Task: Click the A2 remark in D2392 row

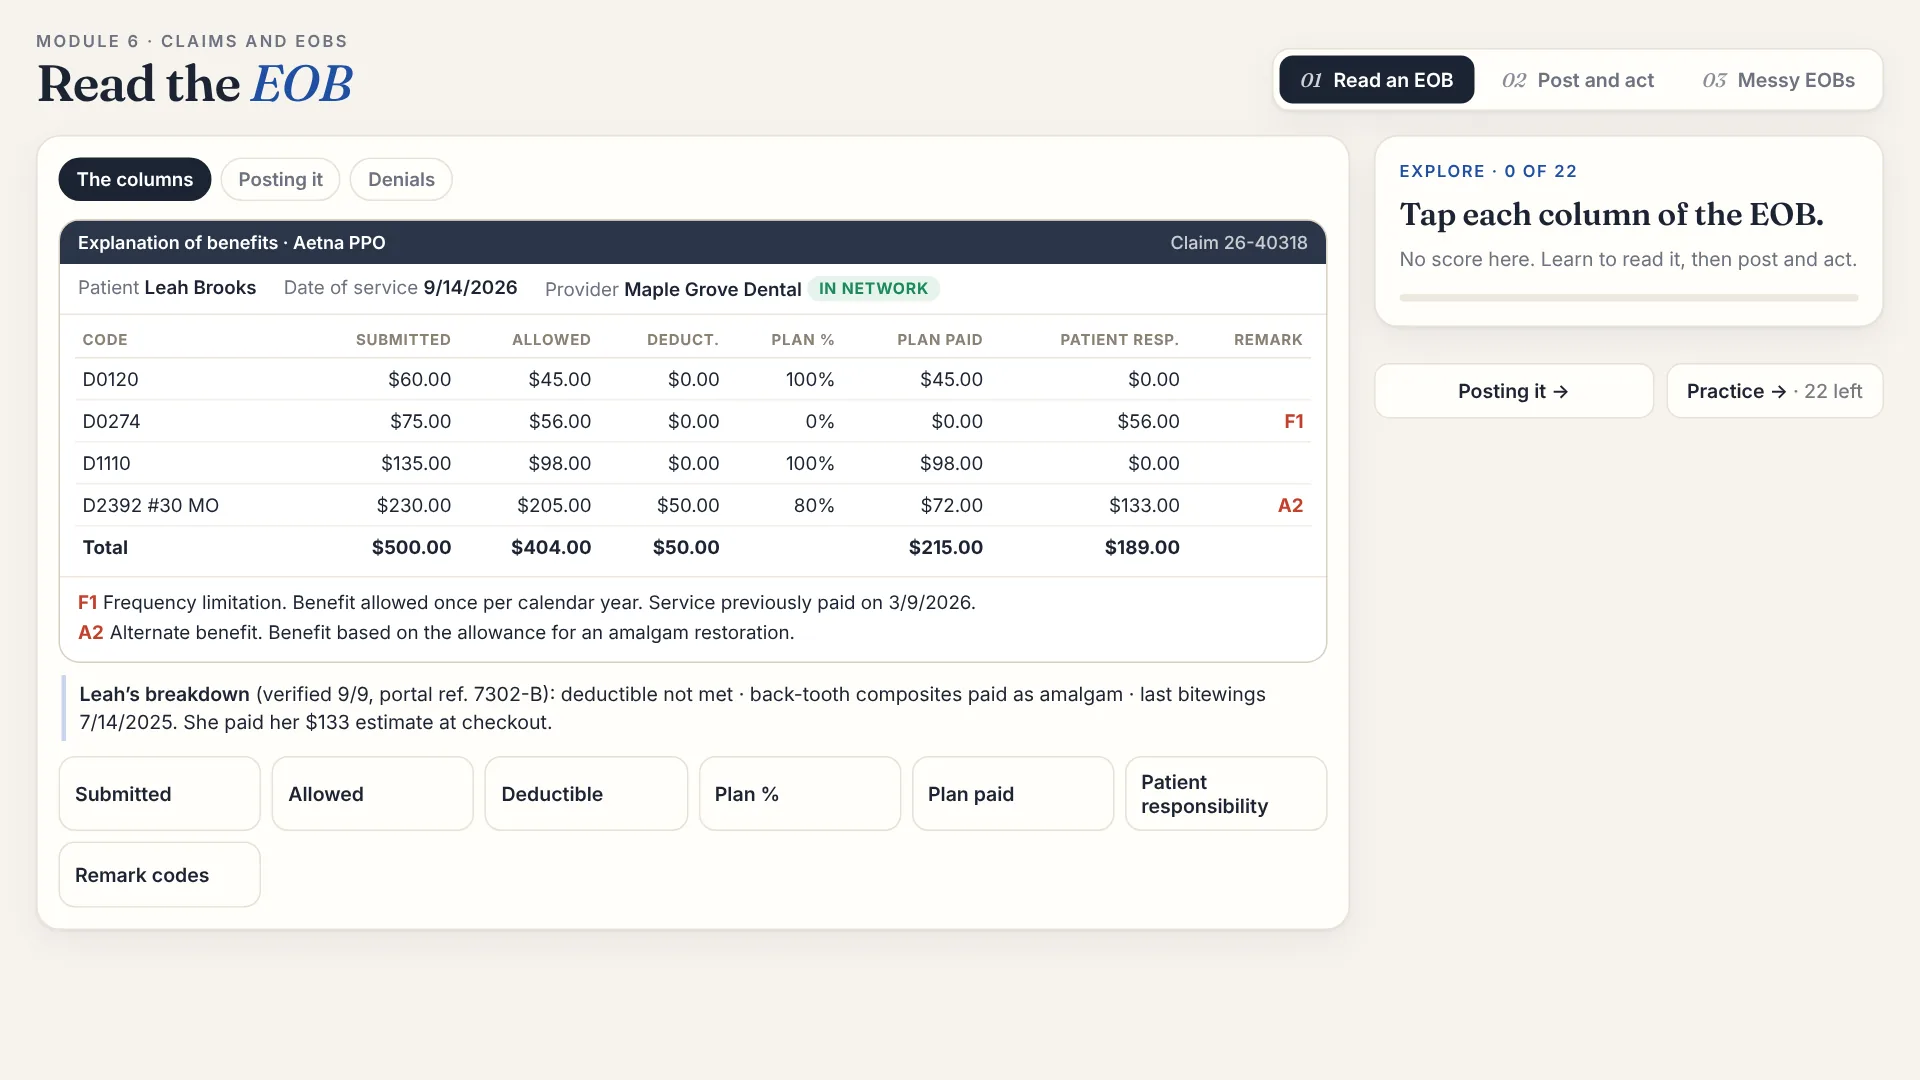Action: click(1291, 506)
